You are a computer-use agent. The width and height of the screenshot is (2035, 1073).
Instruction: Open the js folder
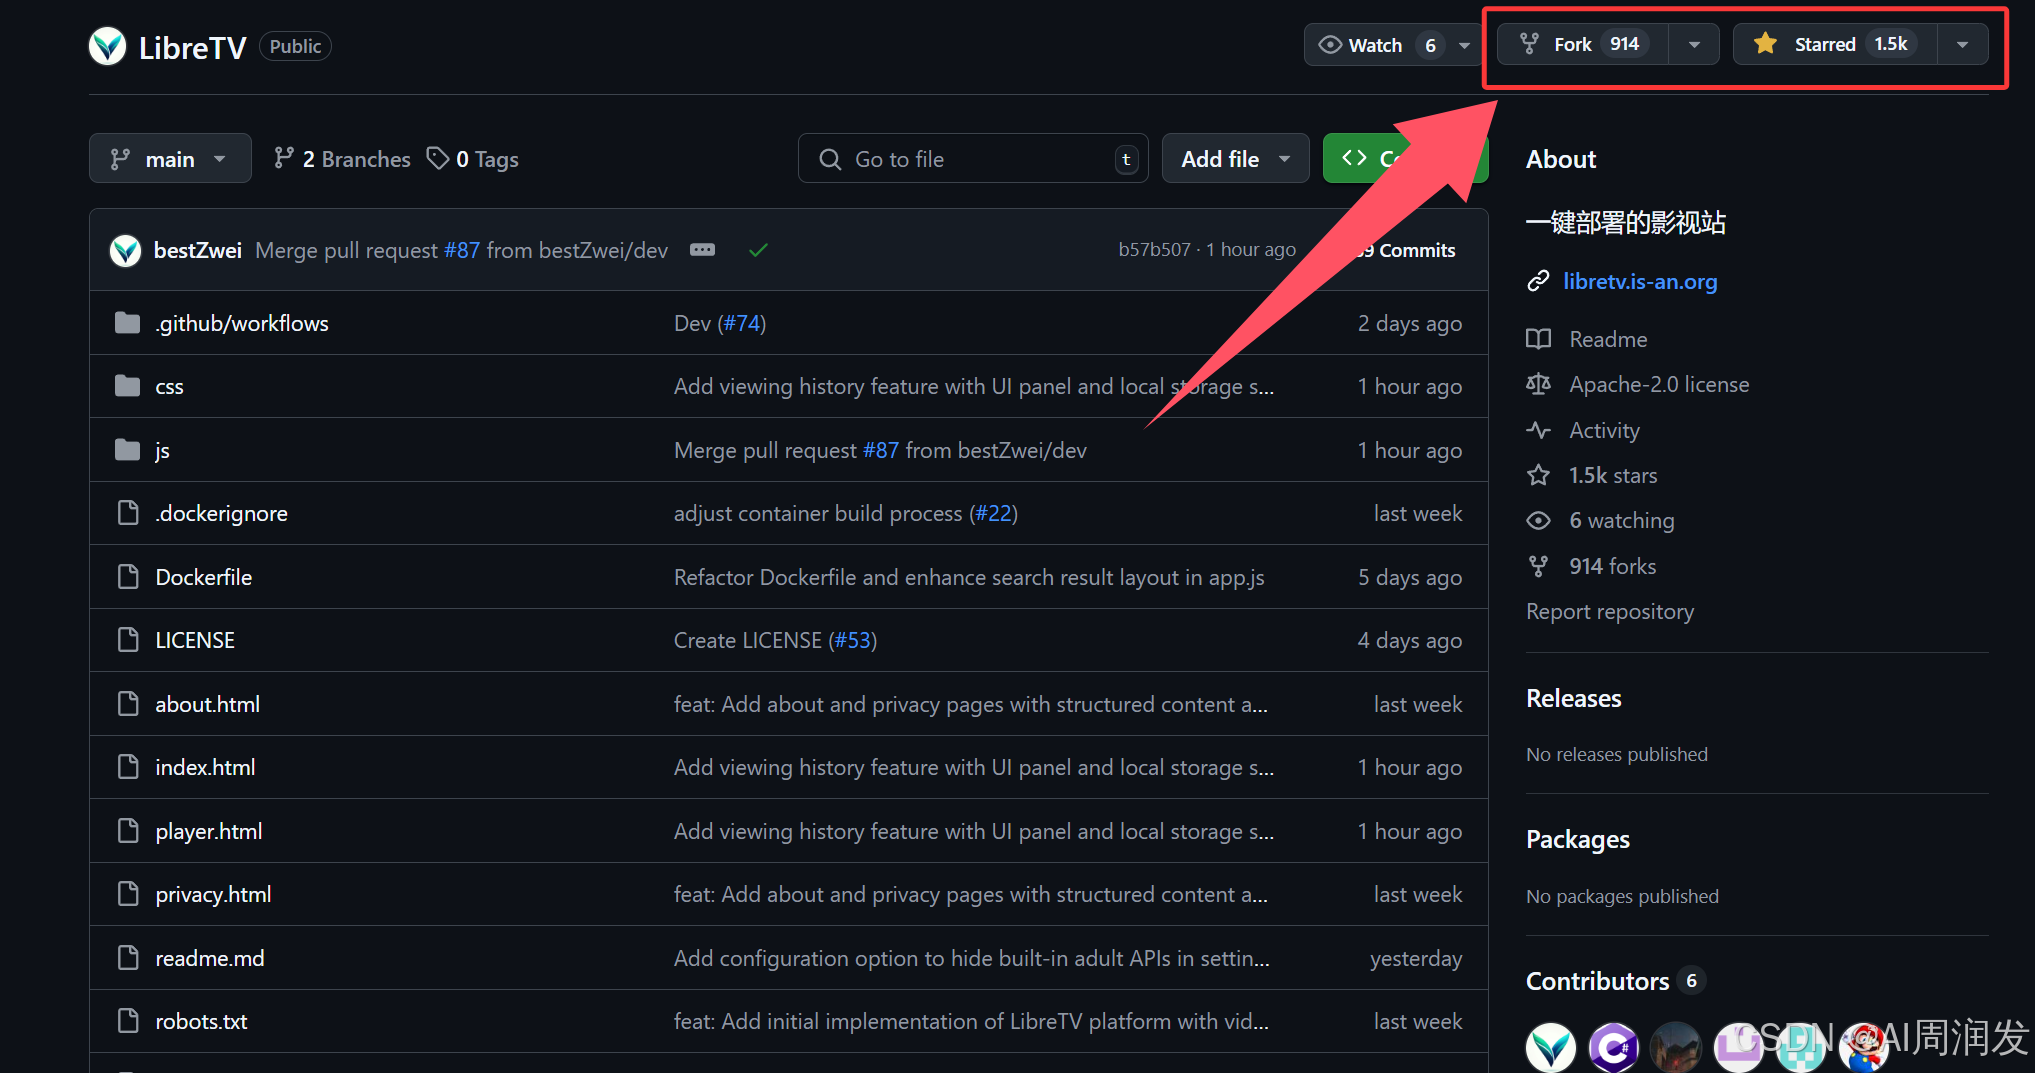[x=162, y=450]
